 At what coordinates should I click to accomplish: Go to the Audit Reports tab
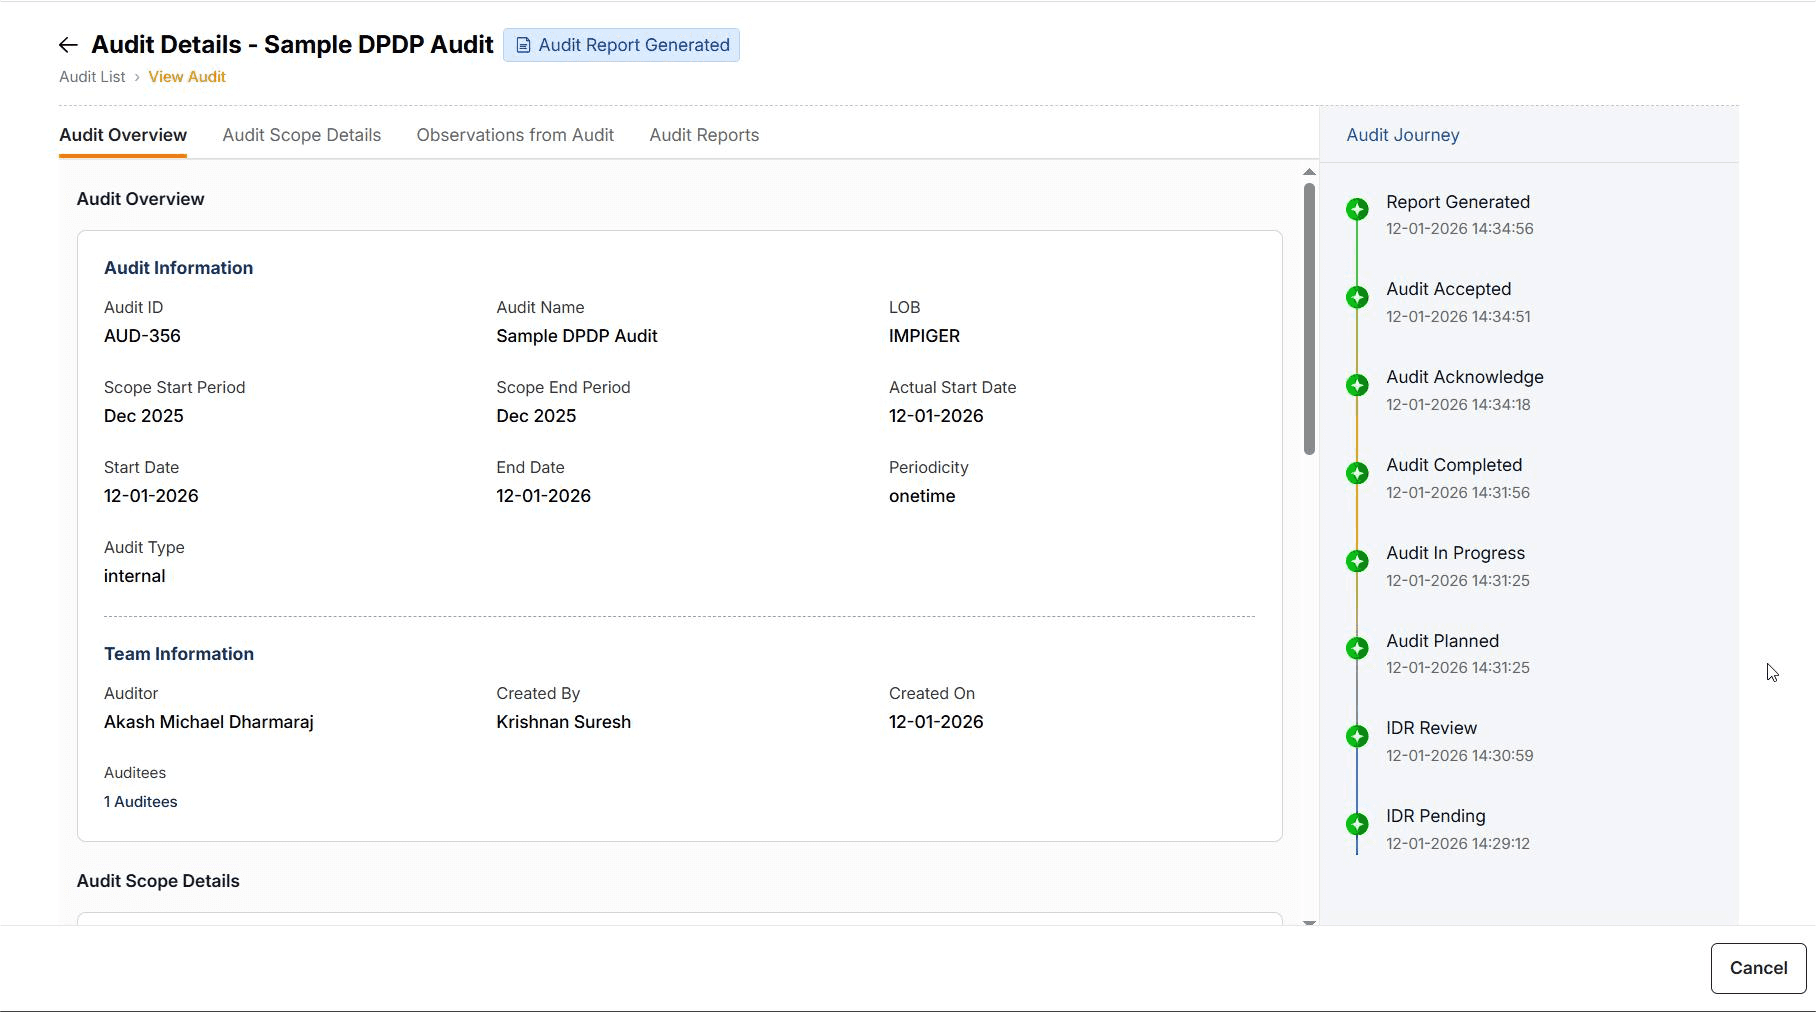[704, 135]
